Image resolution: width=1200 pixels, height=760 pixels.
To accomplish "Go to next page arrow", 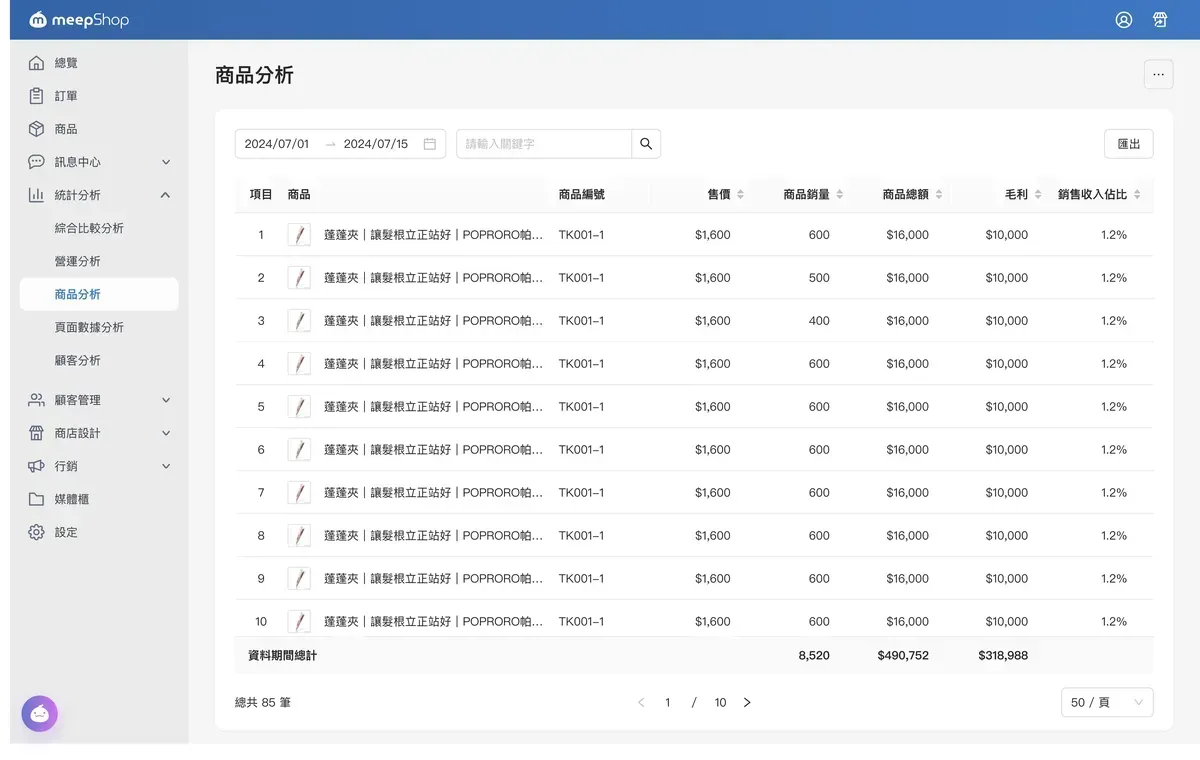I will pyautogui.click(x=747, y=703).
